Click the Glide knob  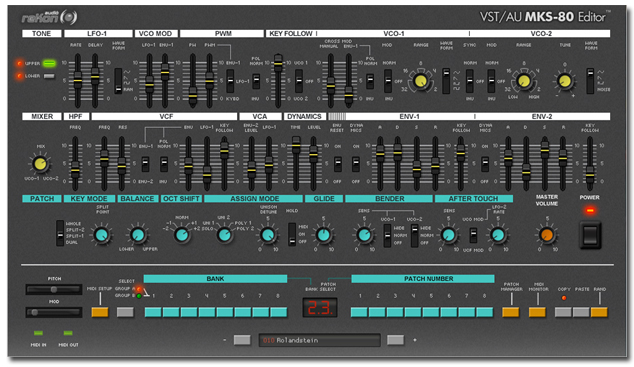323,235
